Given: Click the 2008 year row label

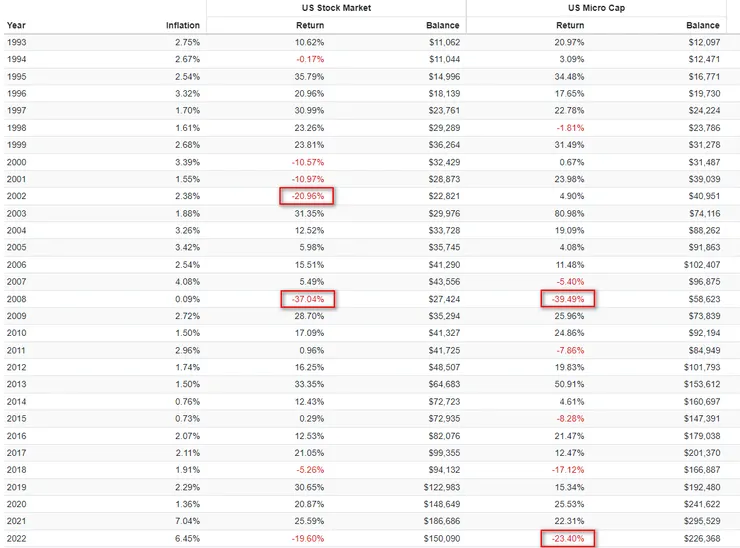Looking at the screenshot, I should pos(17,299).
